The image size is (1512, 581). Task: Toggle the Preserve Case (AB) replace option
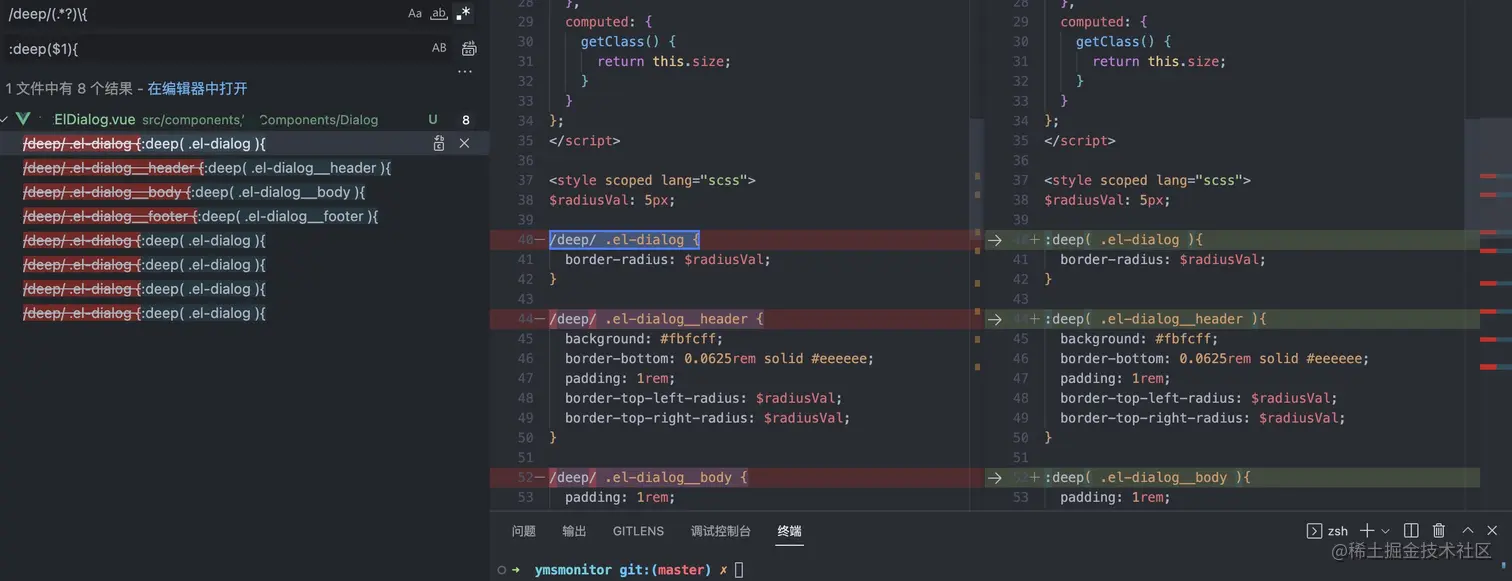439,48
